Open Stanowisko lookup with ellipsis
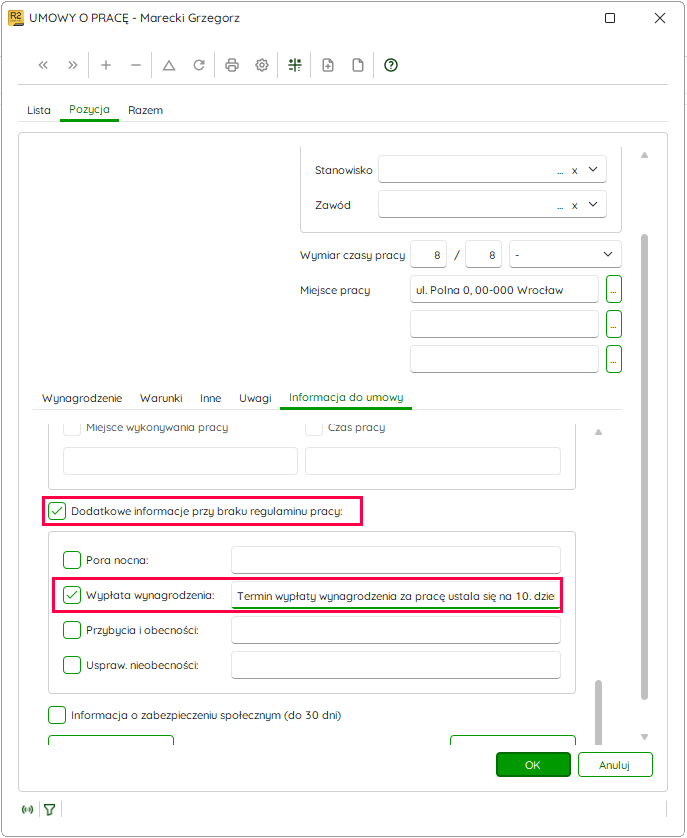The width and height of the screenshot is (687, 838). pyautogui.click(x=560, y=172)
